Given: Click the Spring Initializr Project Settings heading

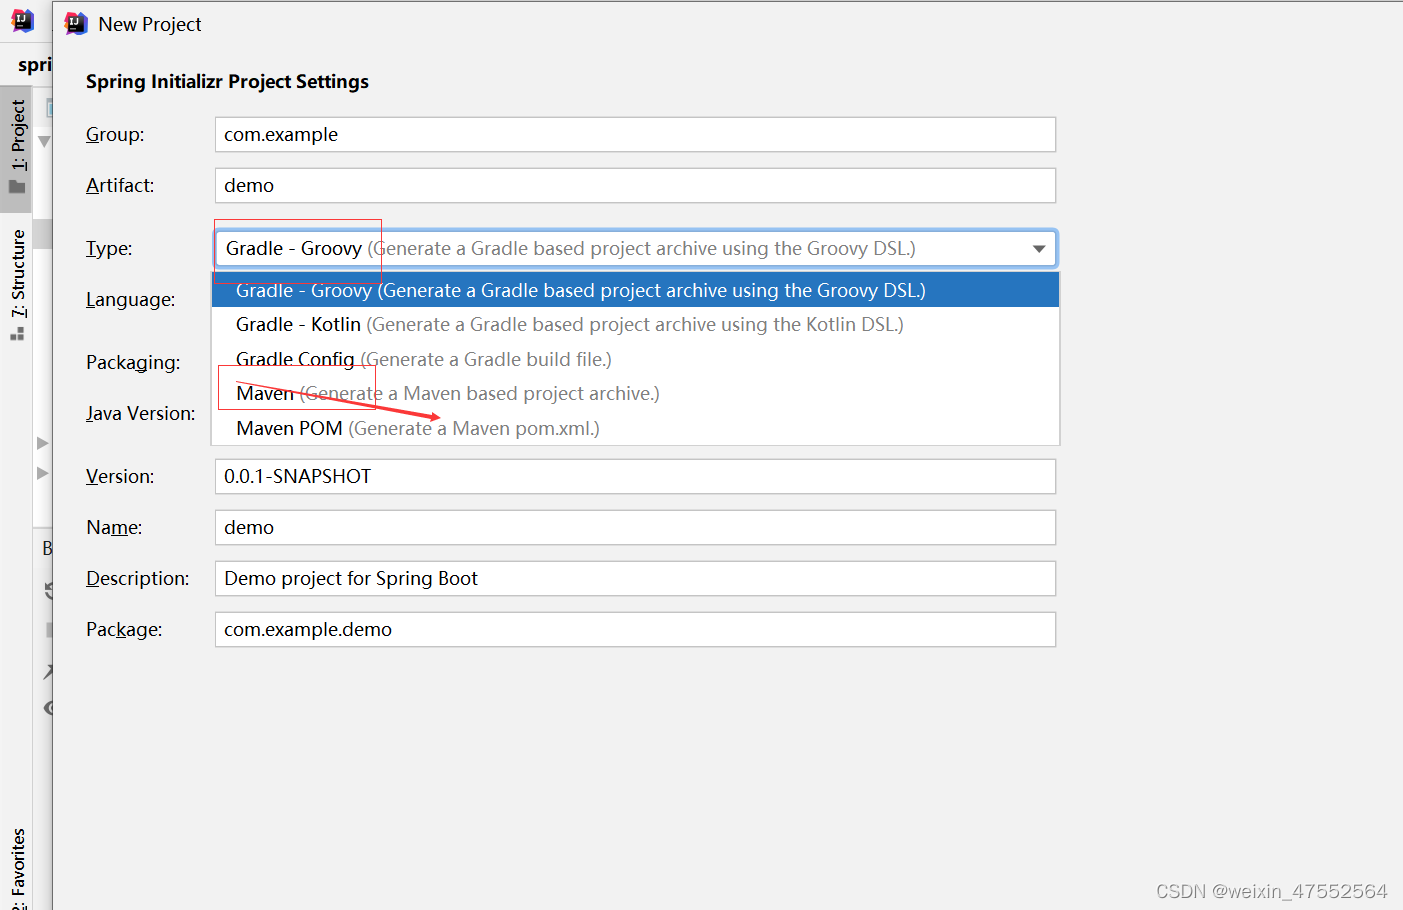Looking at the screenshot, I should tap(227, 82).
